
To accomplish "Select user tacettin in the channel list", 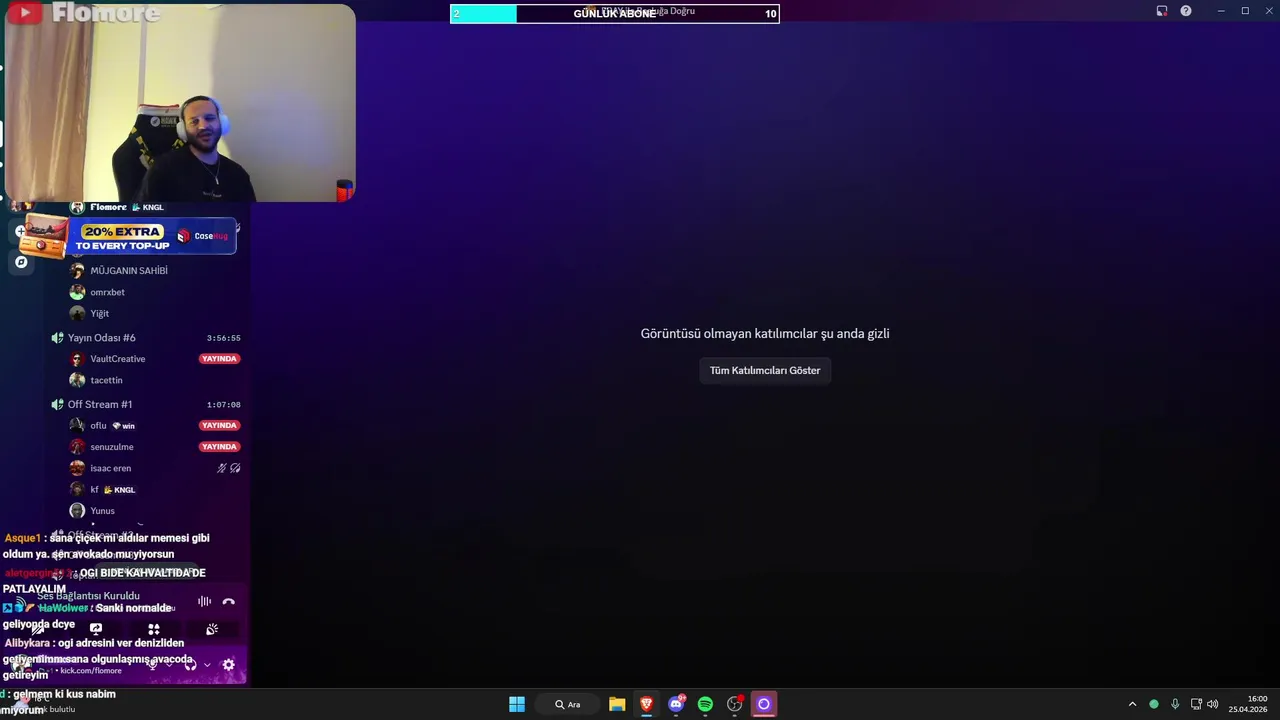I will [x=106, y=380].
